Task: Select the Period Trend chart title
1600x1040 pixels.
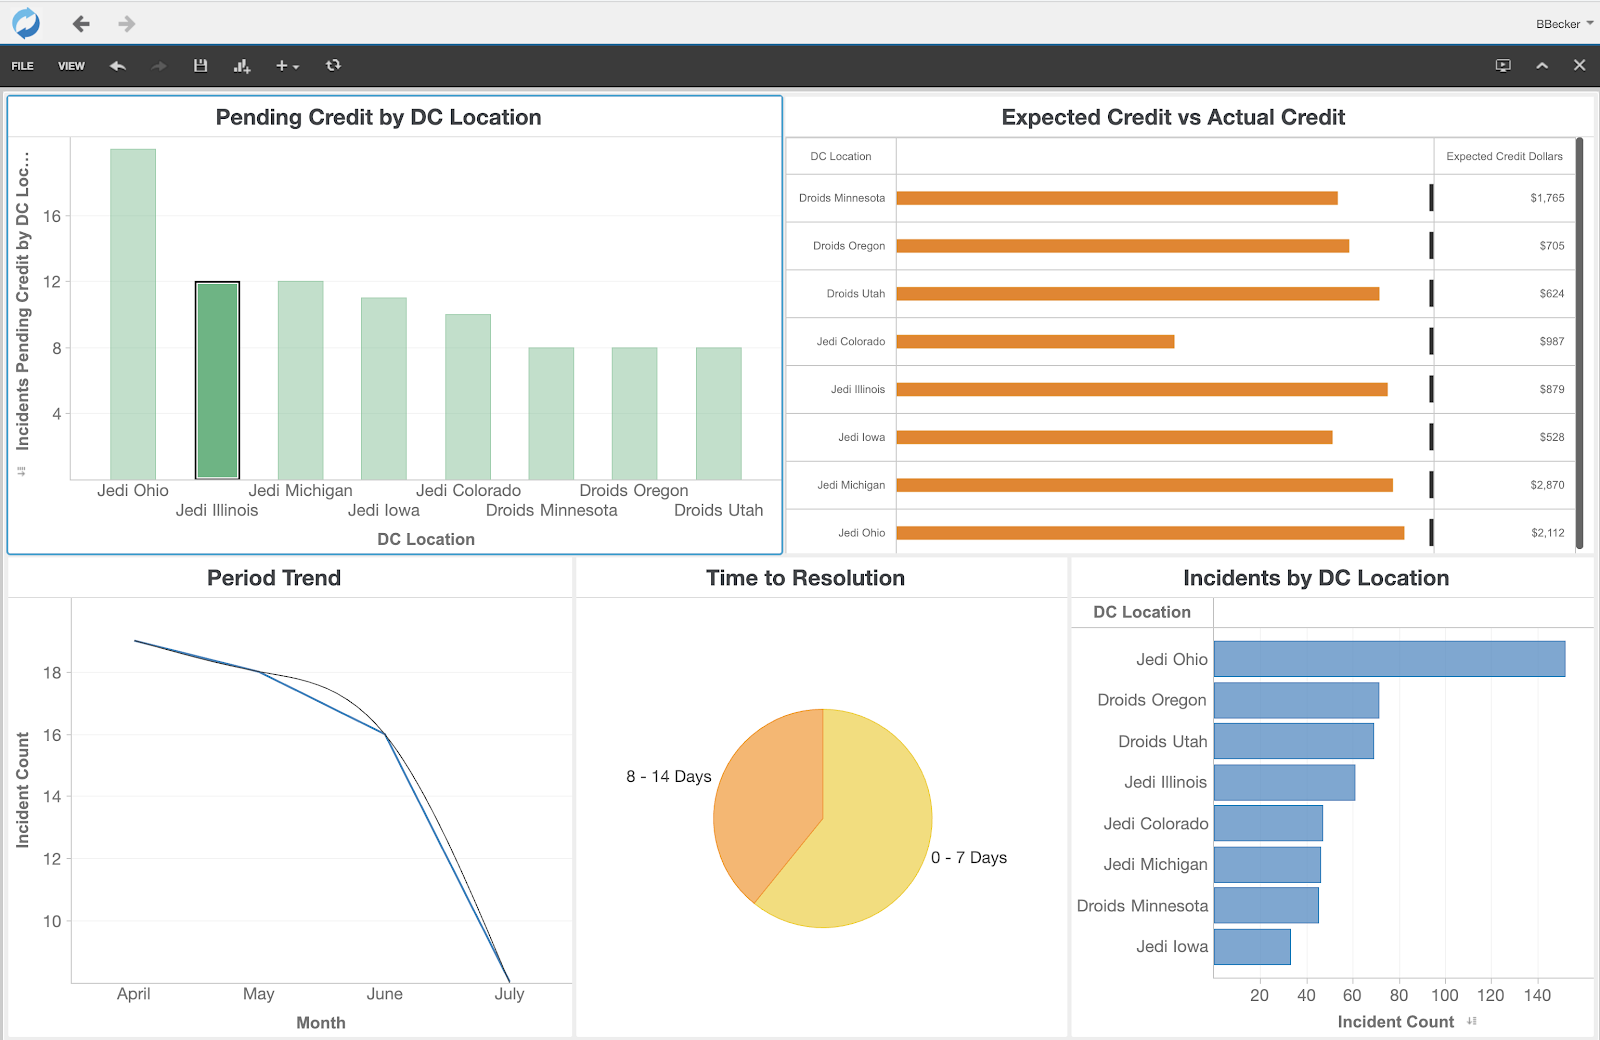Action: tap(274, 578)
